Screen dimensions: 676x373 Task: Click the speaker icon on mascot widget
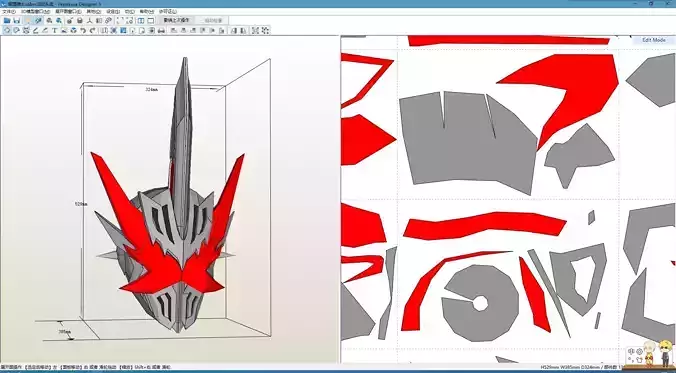coord(631,351)
